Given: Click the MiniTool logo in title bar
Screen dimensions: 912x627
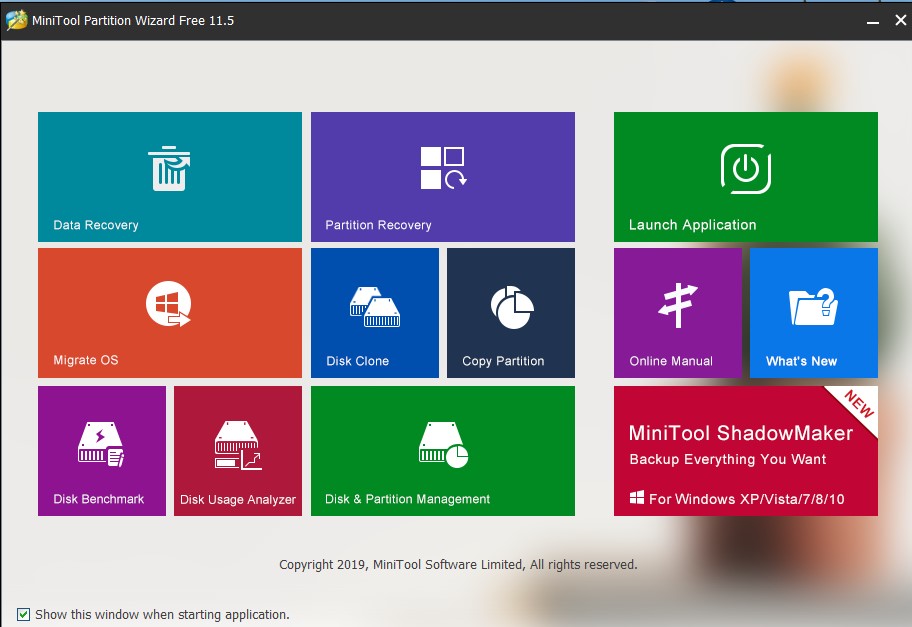Looking at the screenshot, I should [16, 19].
